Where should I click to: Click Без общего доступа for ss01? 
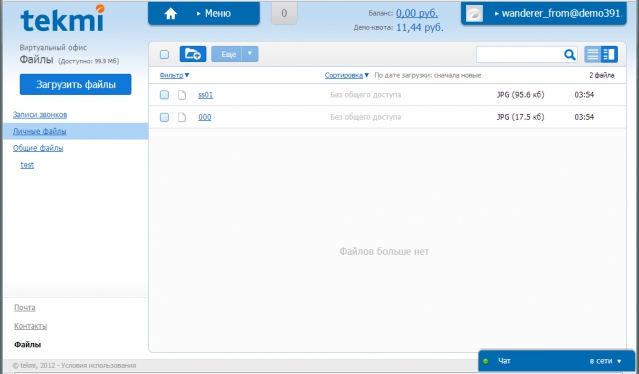tap(366, 95)
